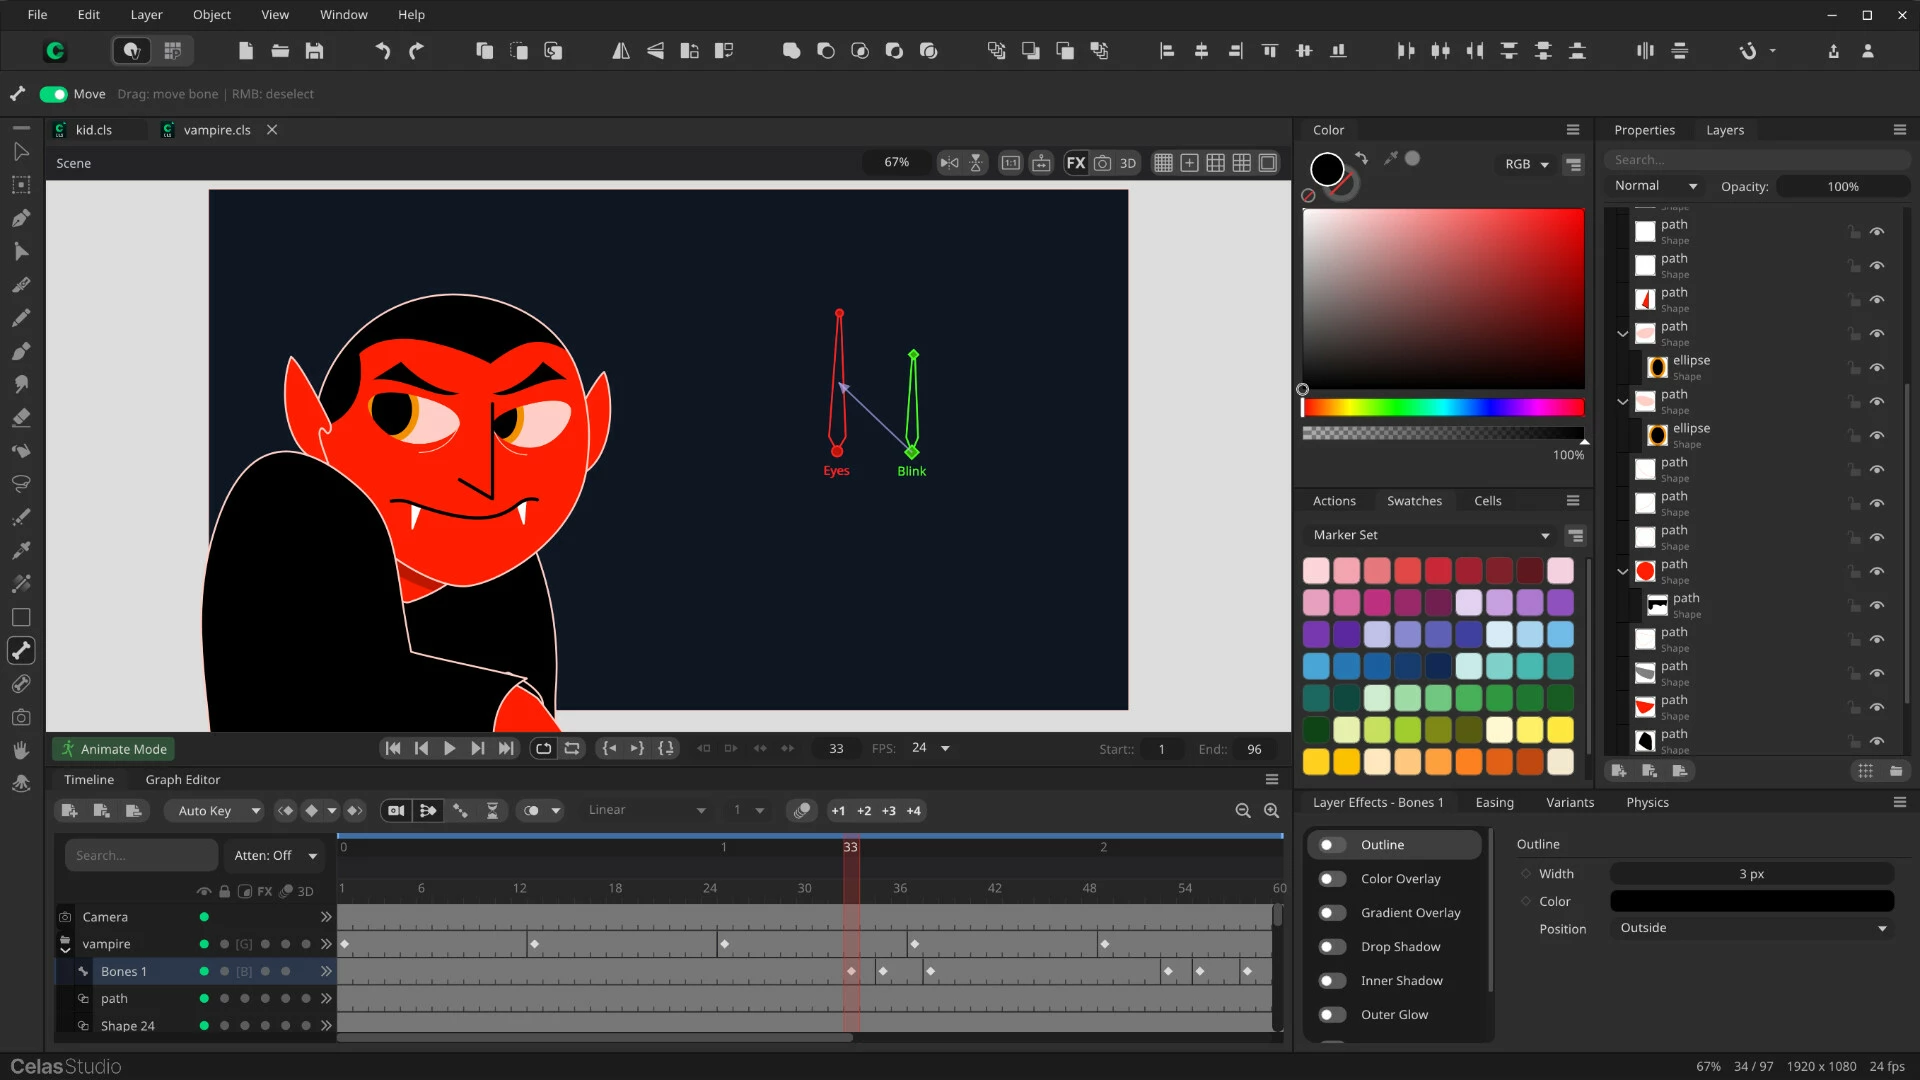Enable the Outline layer effect
This screenshot has height=1080, width=1920.
[x=1331, y=845]
